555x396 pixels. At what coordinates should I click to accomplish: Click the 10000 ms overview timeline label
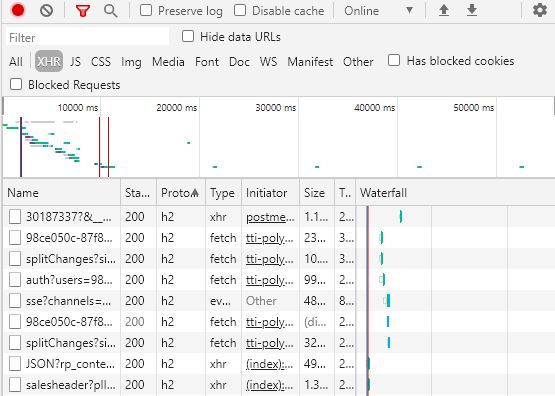78,108
